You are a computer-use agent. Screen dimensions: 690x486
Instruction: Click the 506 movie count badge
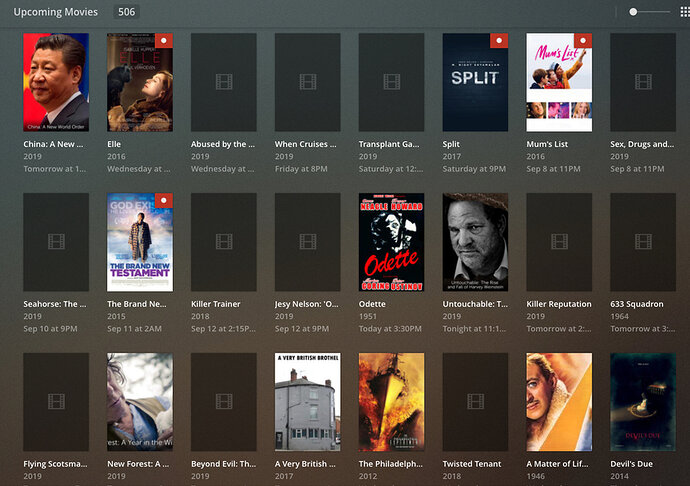[x=126, y=12]
